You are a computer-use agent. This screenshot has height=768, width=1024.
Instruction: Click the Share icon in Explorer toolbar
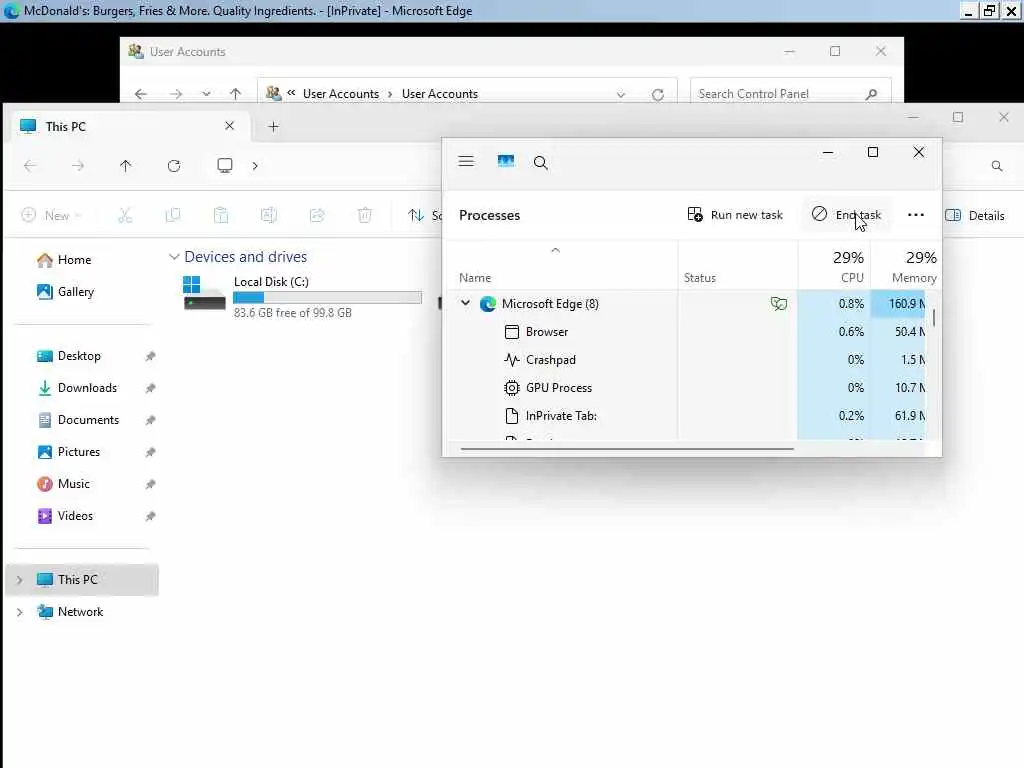317,215
